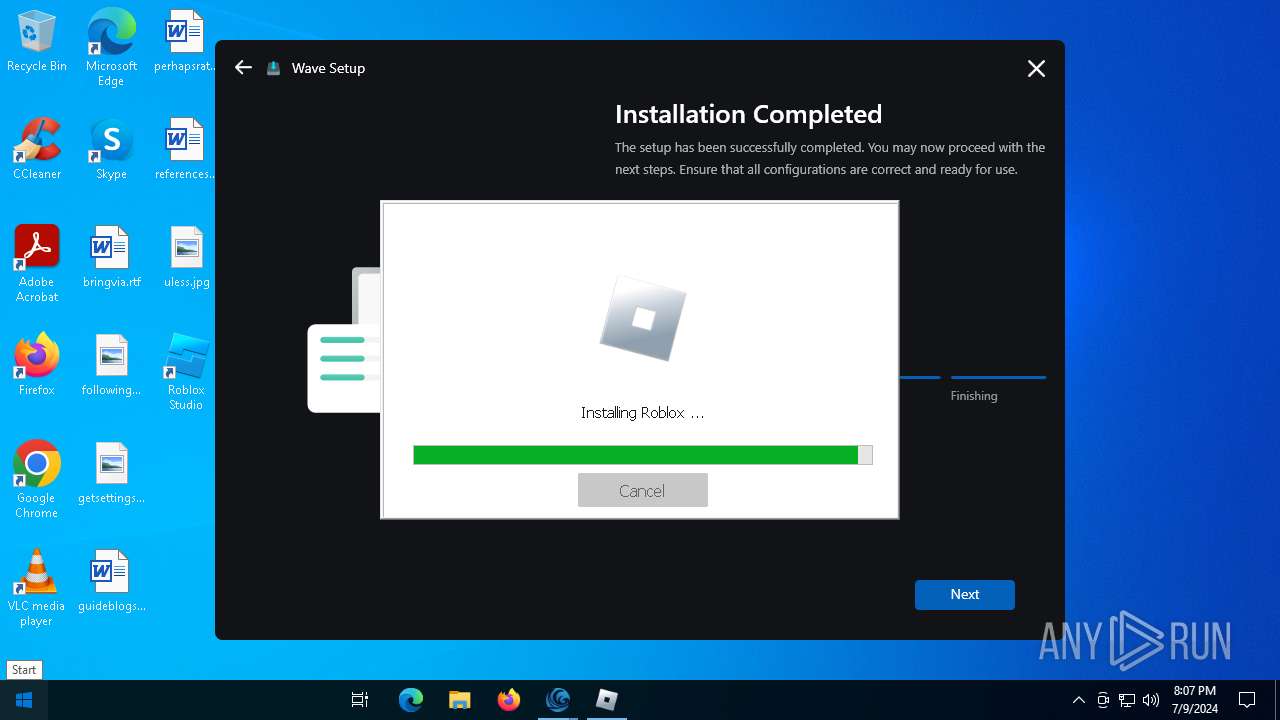Open Skype desktop shortcut

tap(111, 150)
